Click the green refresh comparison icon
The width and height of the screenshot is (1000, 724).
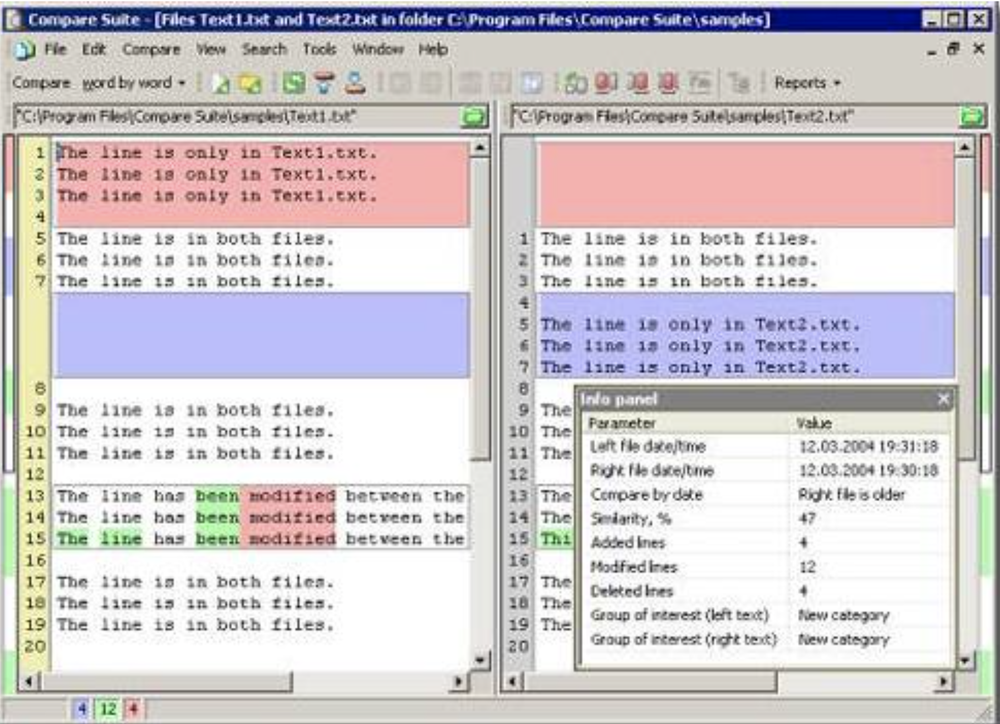(293, 84)
